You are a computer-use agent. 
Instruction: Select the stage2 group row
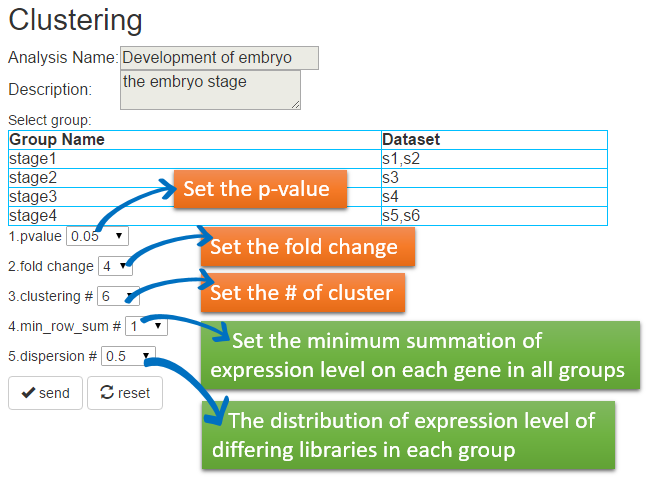click(308, 178)
